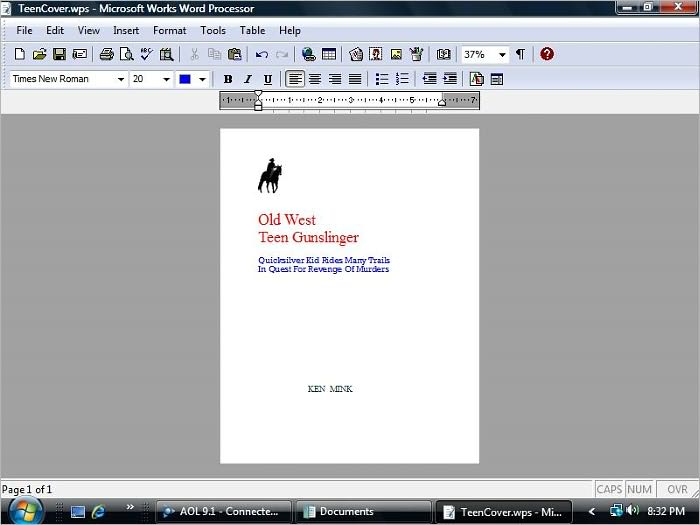The width and height of the screenshot is (700, 525).
Task: Open the Windows Start button
Action: click(25, 512)
